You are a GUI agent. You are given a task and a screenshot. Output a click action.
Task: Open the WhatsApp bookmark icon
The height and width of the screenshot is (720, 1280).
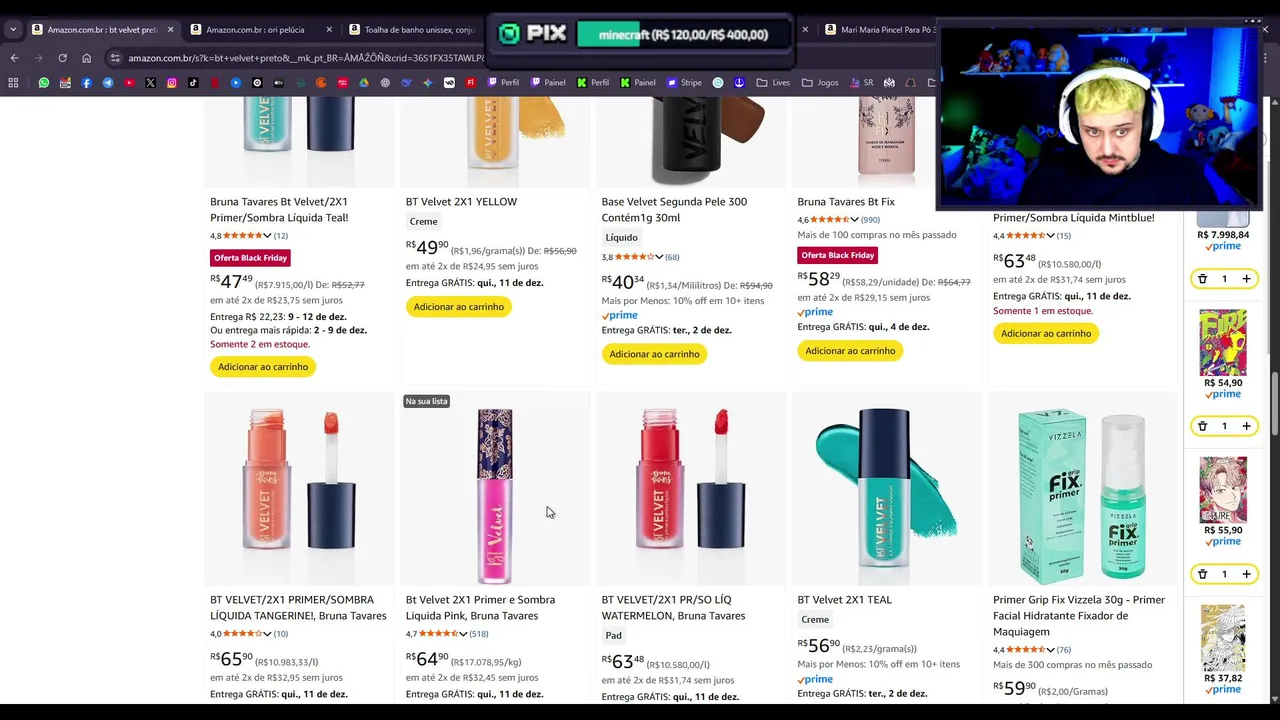[43, 83]
